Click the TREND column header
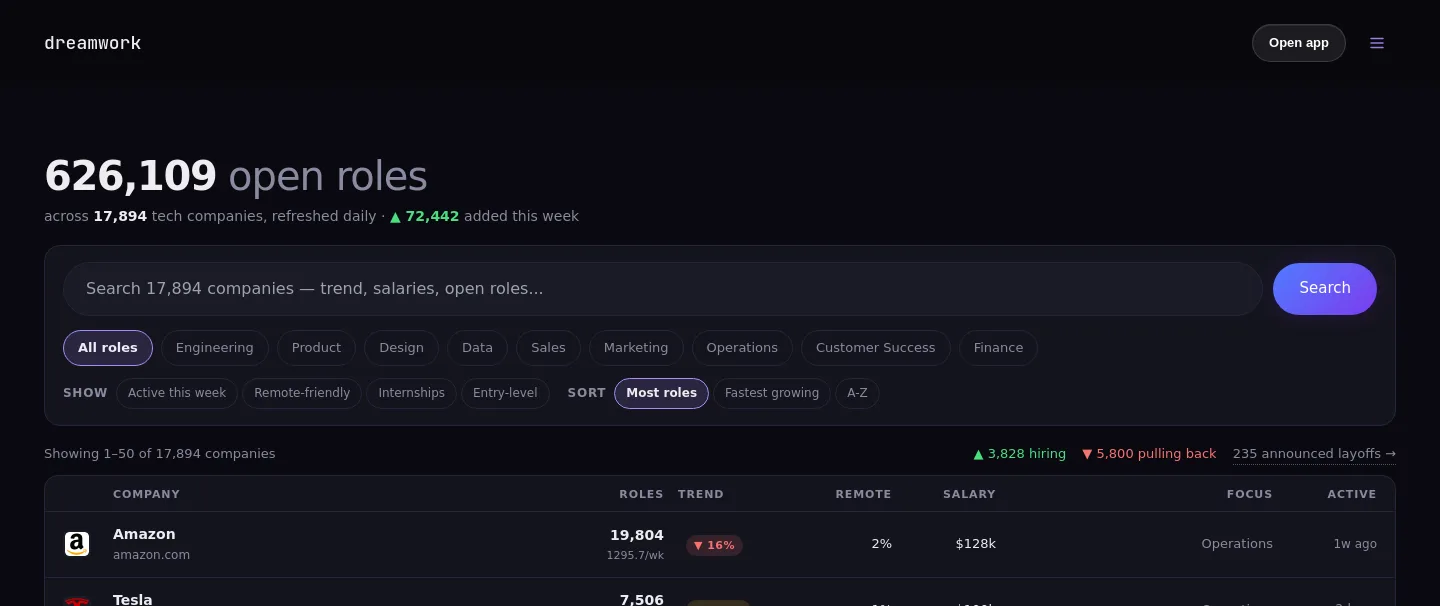The width and height of the screenshot is (1440, 606). click(x=700, y=494)
